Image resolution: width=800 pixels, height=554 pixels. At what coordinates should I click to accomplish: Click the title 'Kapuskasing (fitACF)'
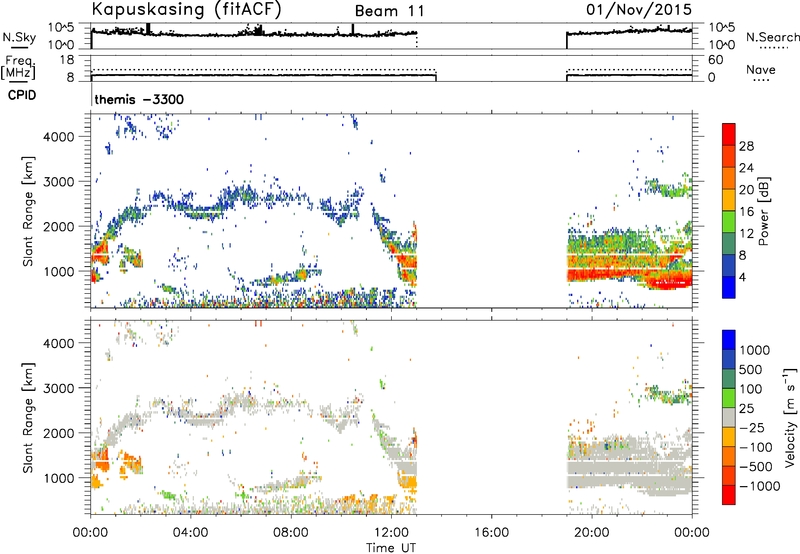(x=186, y=9)
